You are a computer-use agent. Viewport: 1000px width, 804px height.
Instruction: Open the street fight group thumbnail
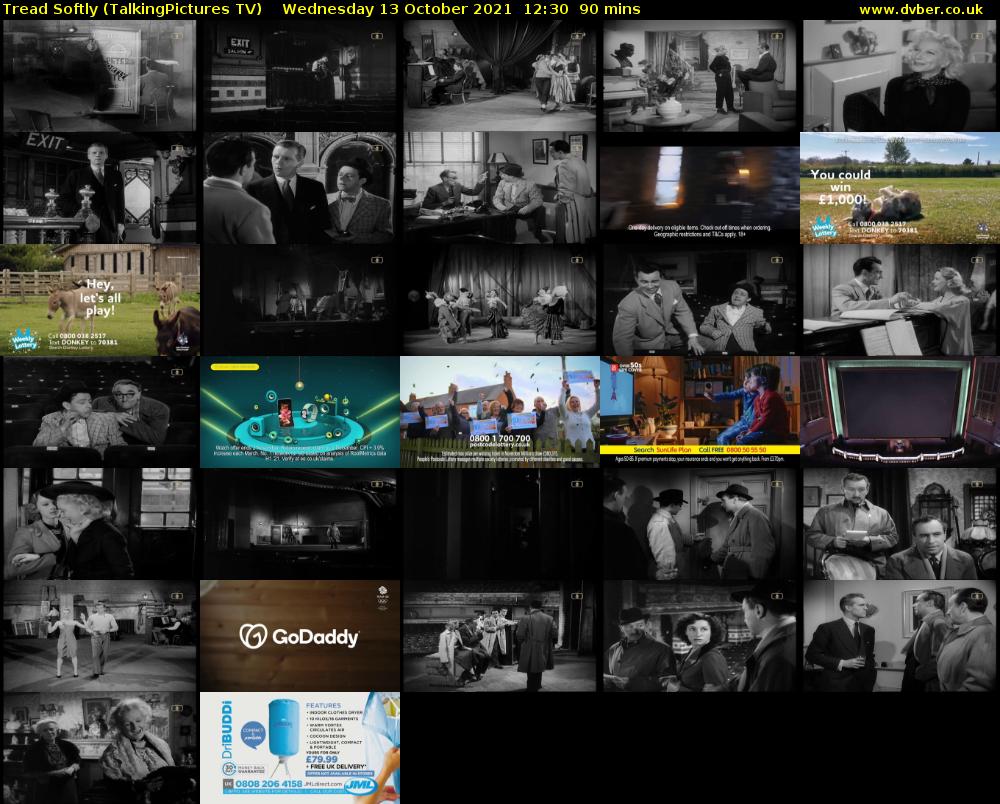[500, 636]
